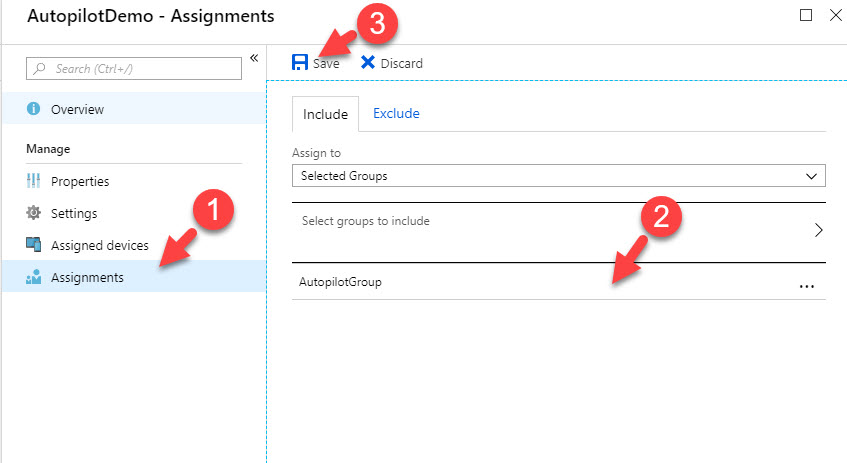The image size is (847, 463).
Task: Expand Select groups to include chevron
Action: (x=819, y=230)
